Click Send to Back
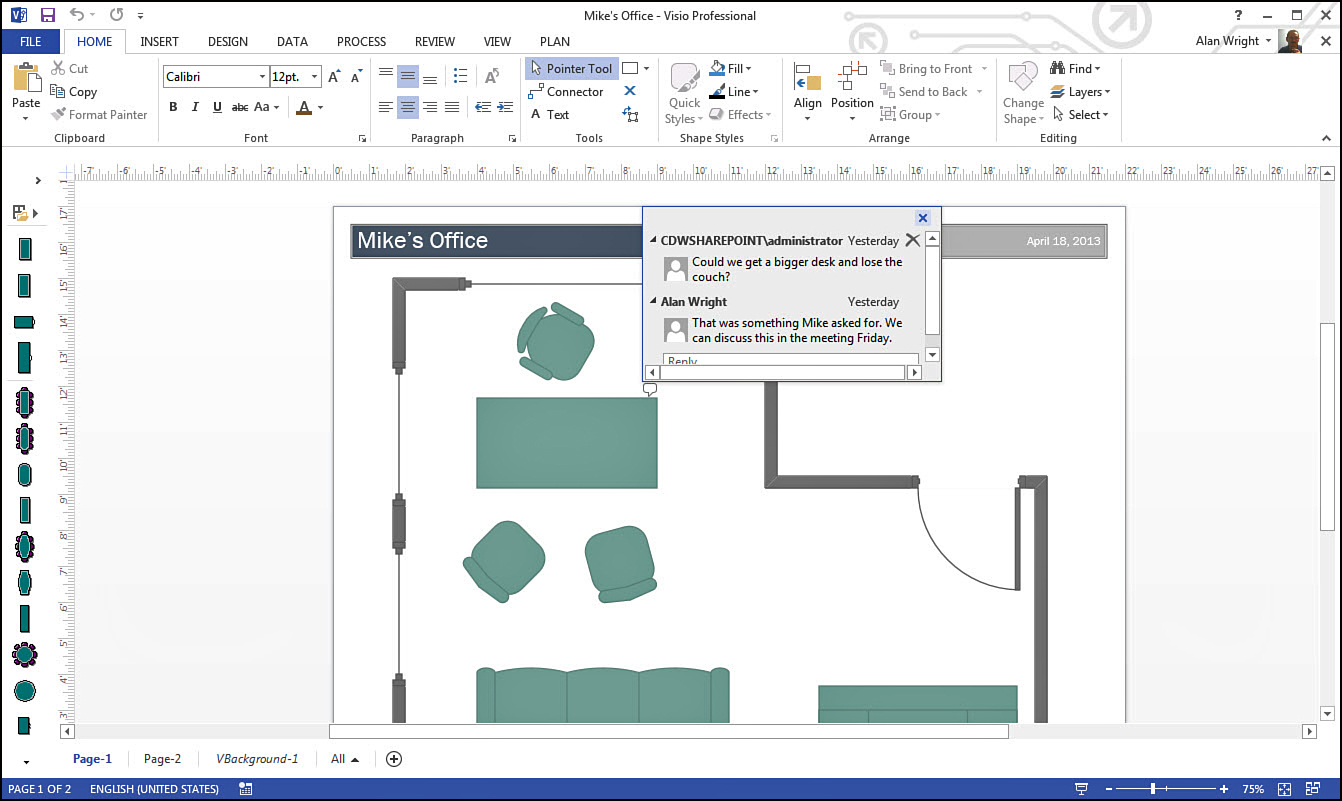The height and width of the screenshot is (801, 1342). pyautogui.click(x=932, y=92)
